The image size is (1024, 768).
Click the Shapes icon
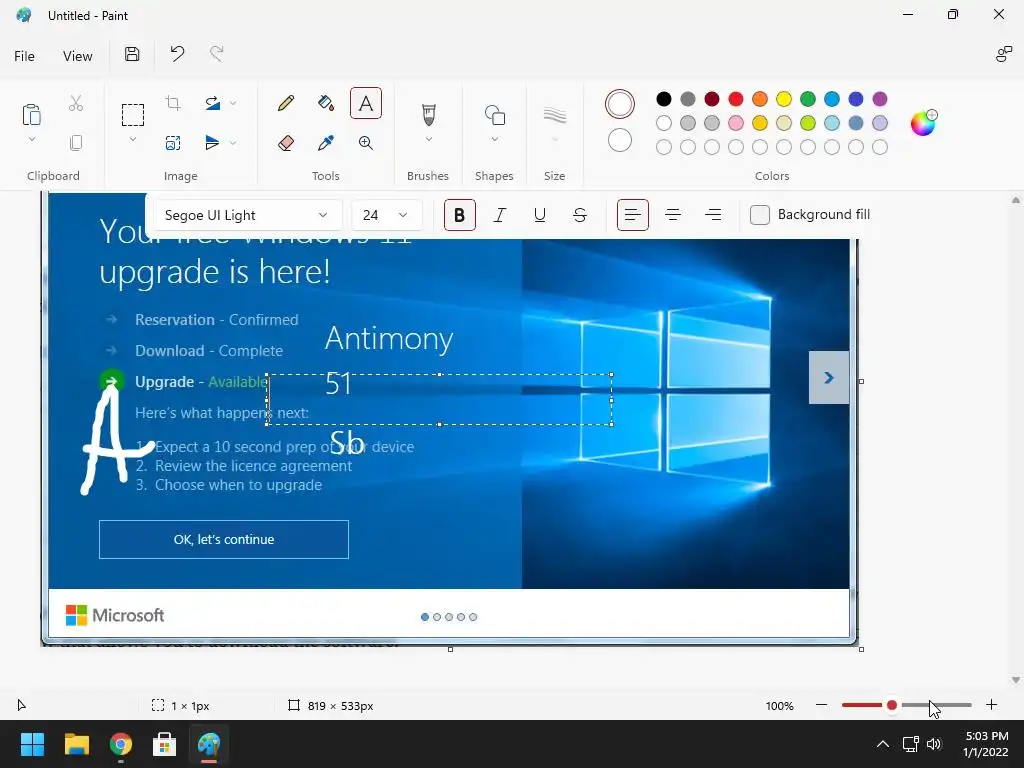coord(494,115)
